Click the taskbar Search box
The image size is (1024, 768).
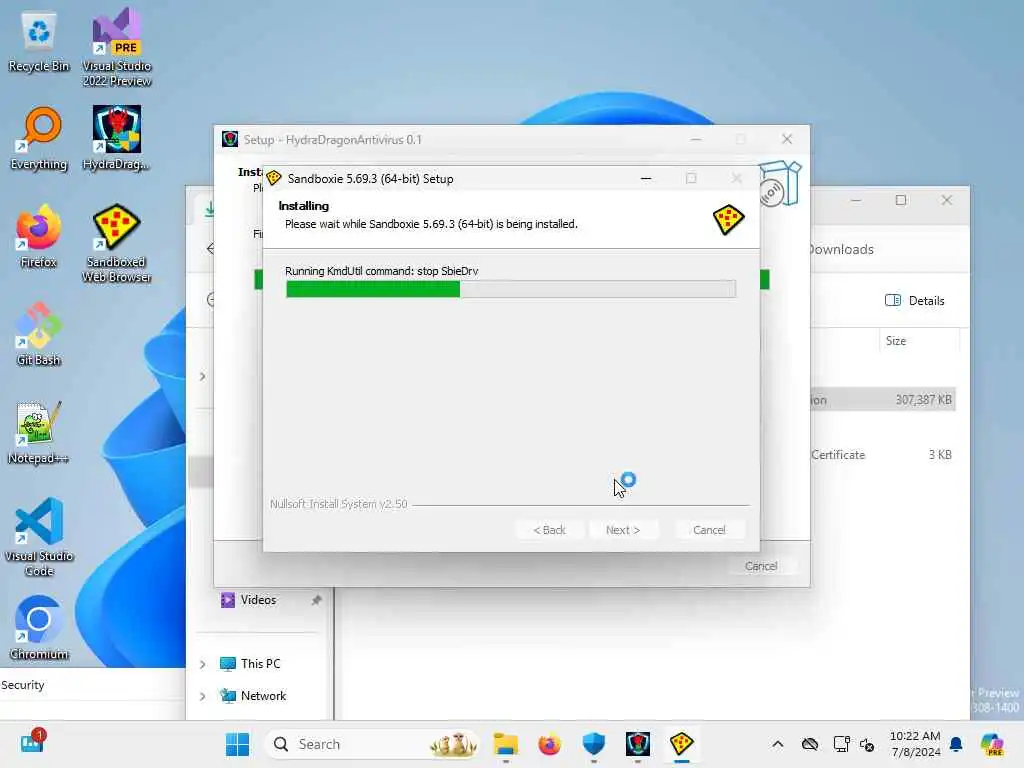372,744
